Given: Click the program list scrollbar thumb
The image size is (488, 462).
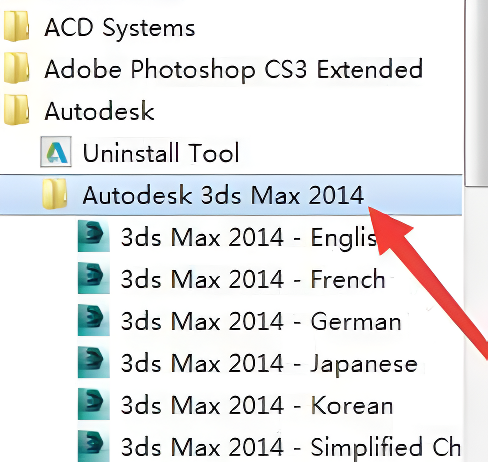Looking at the screenshot, I should click(x=477, y=92).
